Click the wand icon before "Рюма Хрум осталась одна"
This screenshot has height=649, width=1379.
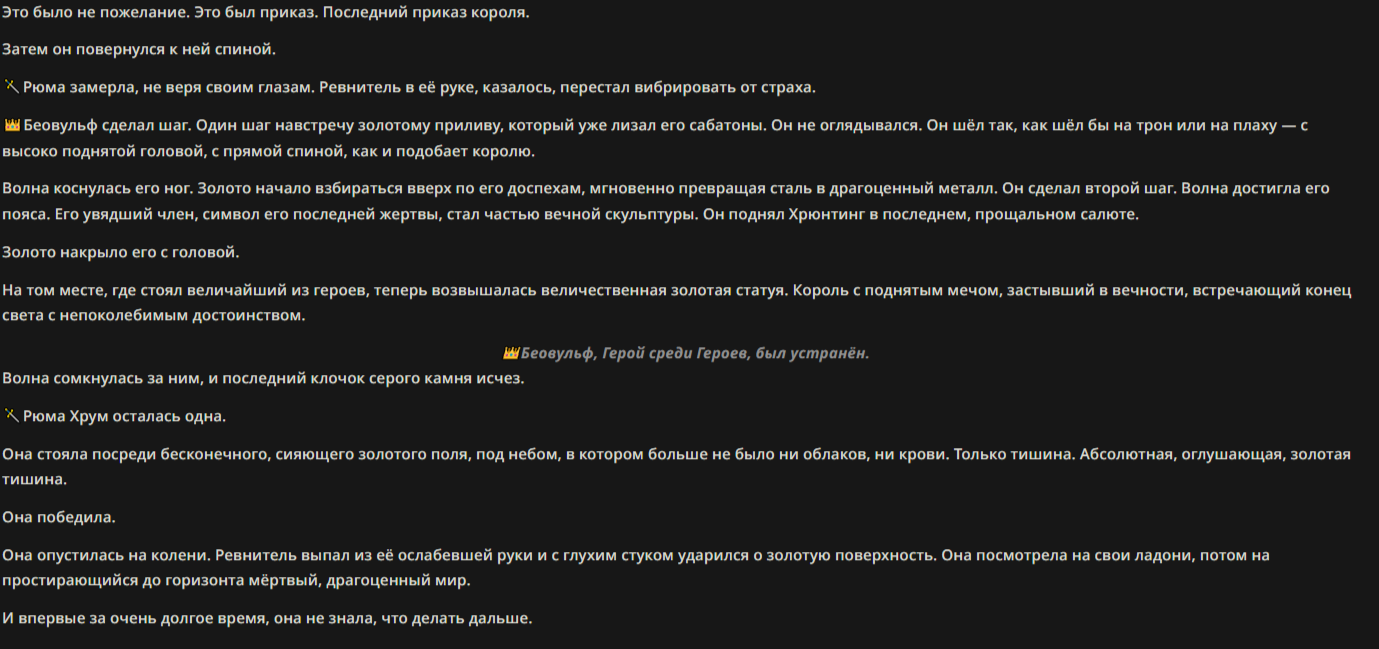coord(11,416)
